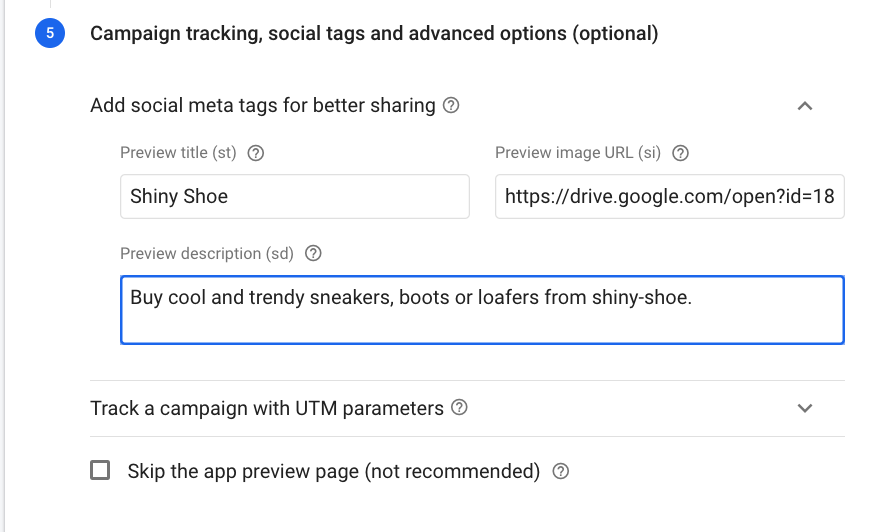872x532 pixels.
Task: Click inside the Preview description text area
Action: tap(482, 310)
